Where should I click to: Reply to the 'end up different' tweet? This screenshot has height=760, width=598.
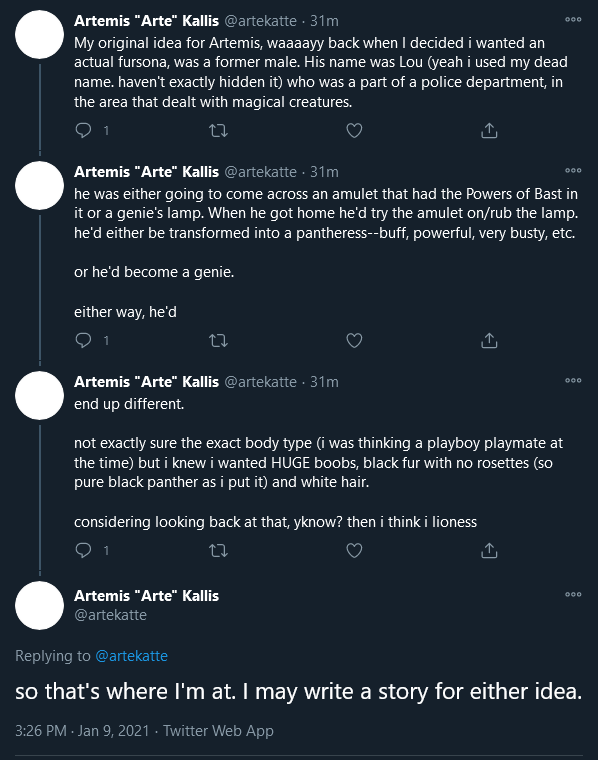click(x=83, y=550)
